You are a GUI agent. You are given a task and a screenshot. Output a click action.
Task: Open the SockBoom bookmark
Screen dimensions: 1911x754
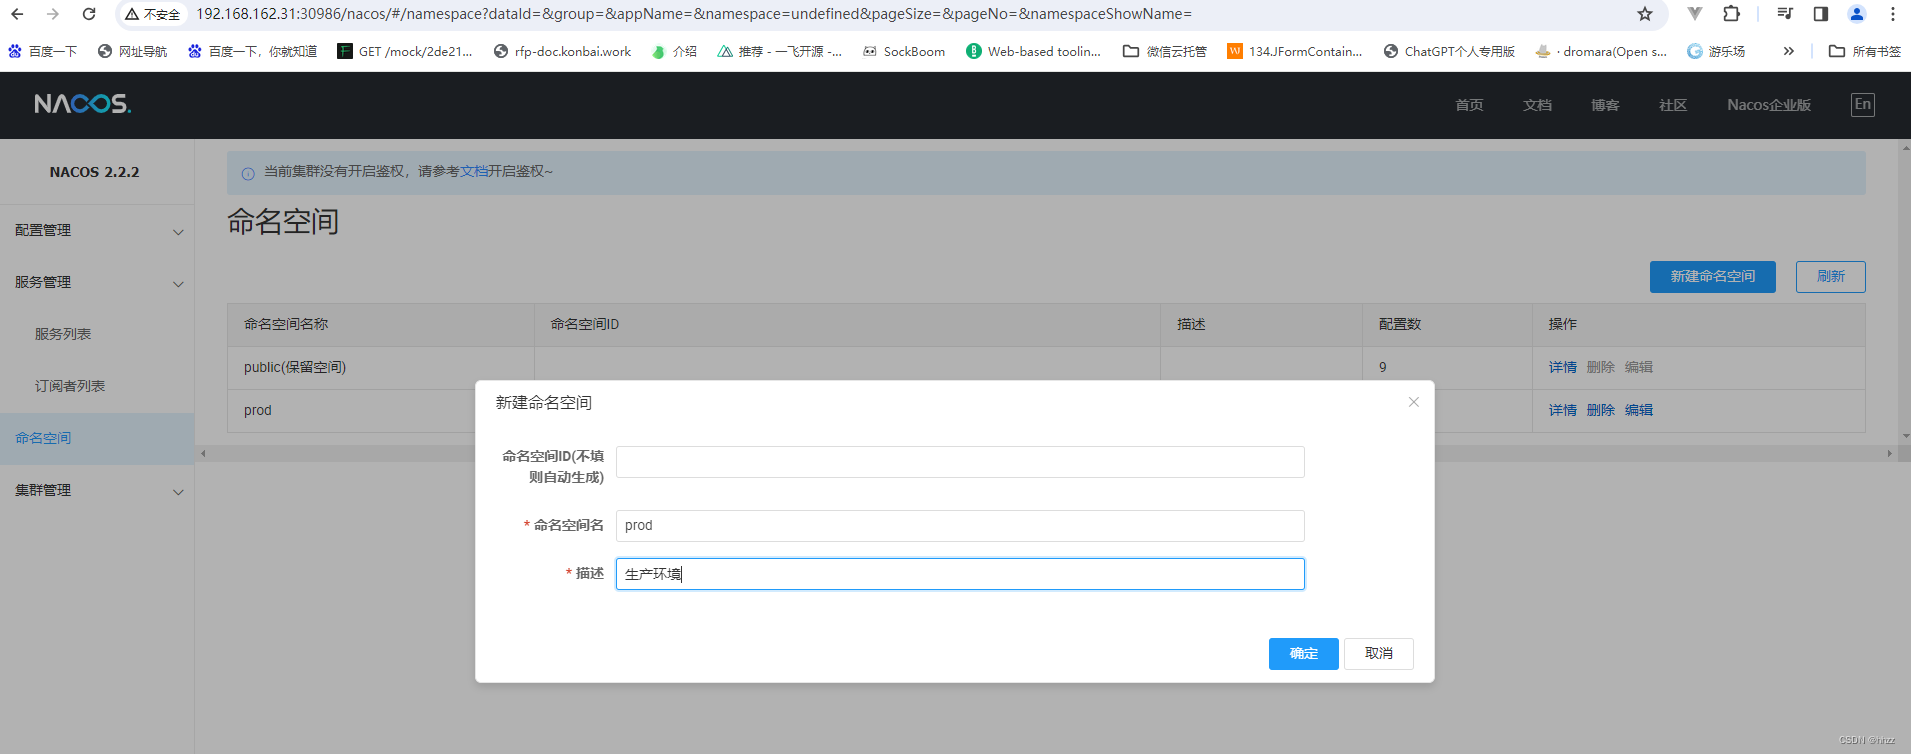click(903, 51)
